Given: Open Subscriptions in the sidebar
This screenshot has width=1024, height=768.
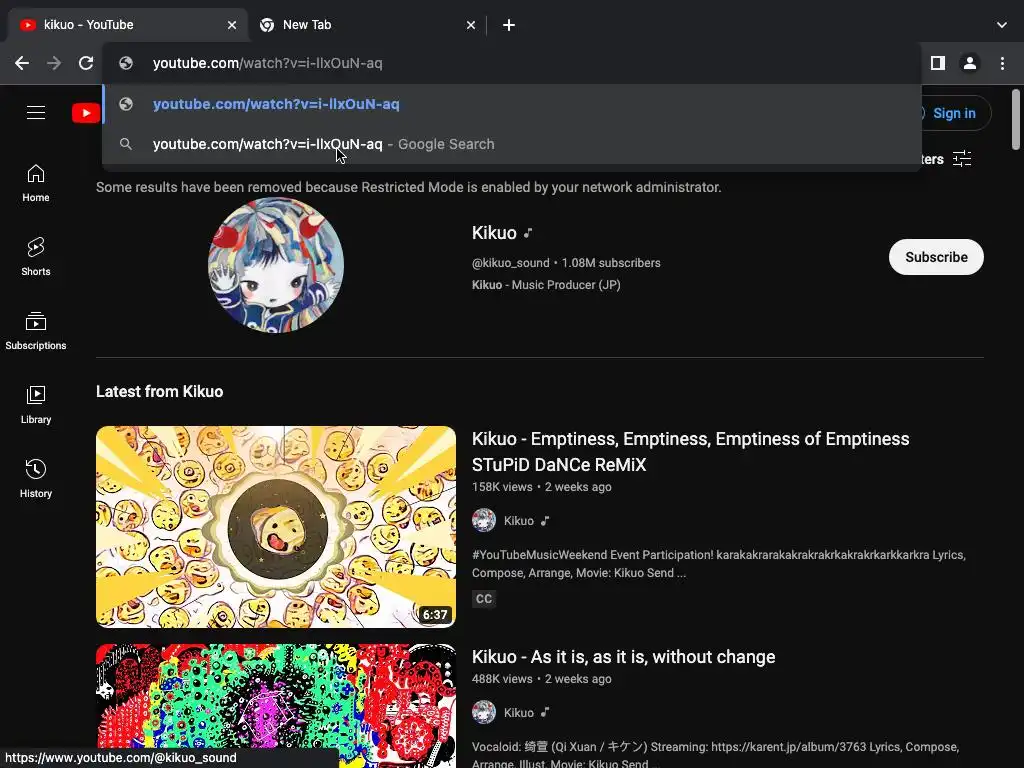Looking at the screenshot, I should pyautogui.click(x=36, y=331).
